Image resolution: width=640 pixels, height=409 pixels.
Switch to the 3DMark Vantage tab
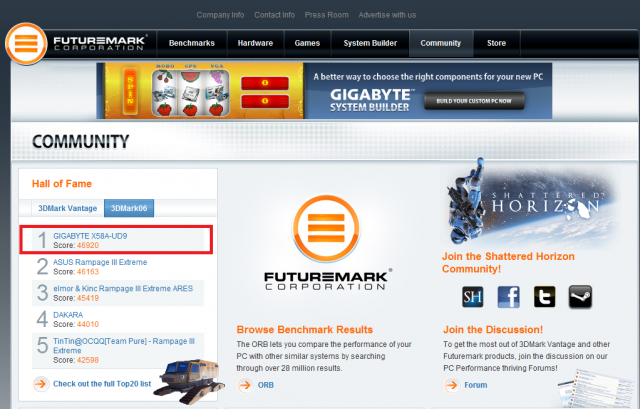(68, 208)
